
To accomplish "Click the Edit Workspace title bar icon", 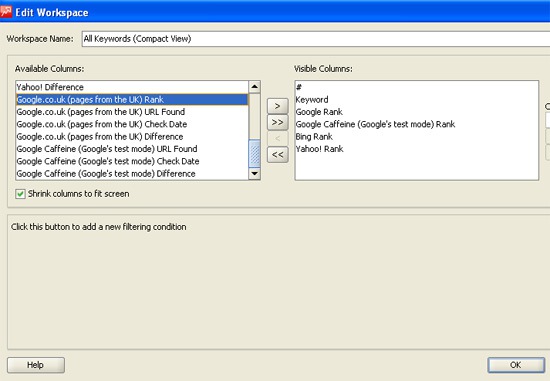I will 6,12.
